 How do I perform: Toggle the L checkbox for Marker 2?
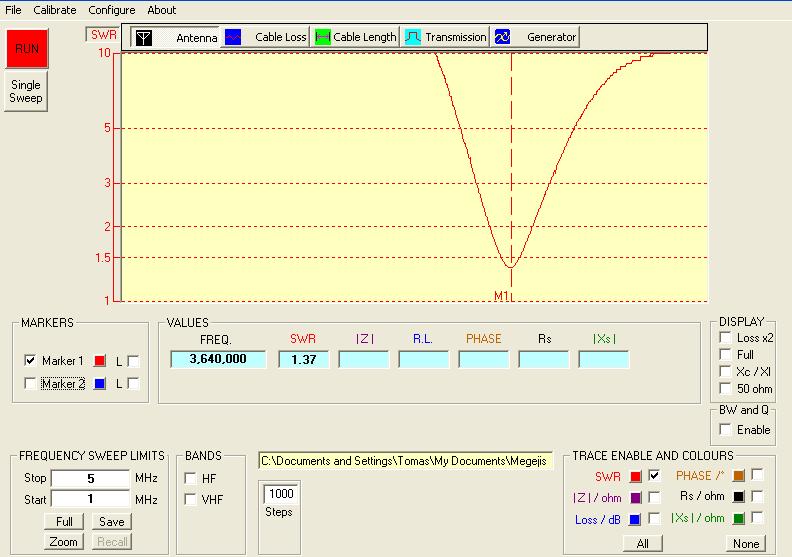pos(133,383)
